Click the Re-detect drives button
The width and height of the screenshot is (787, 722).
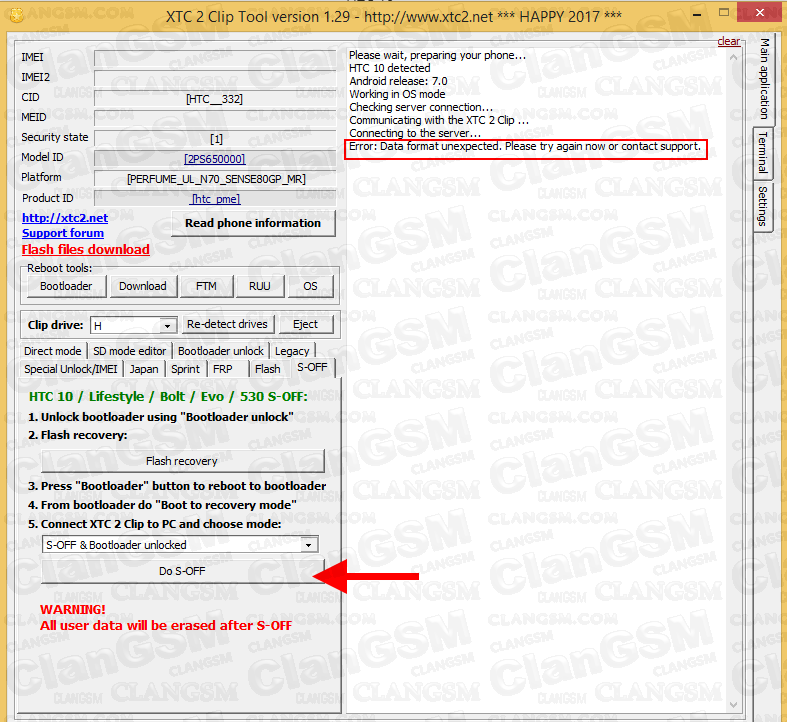point(227,324)
